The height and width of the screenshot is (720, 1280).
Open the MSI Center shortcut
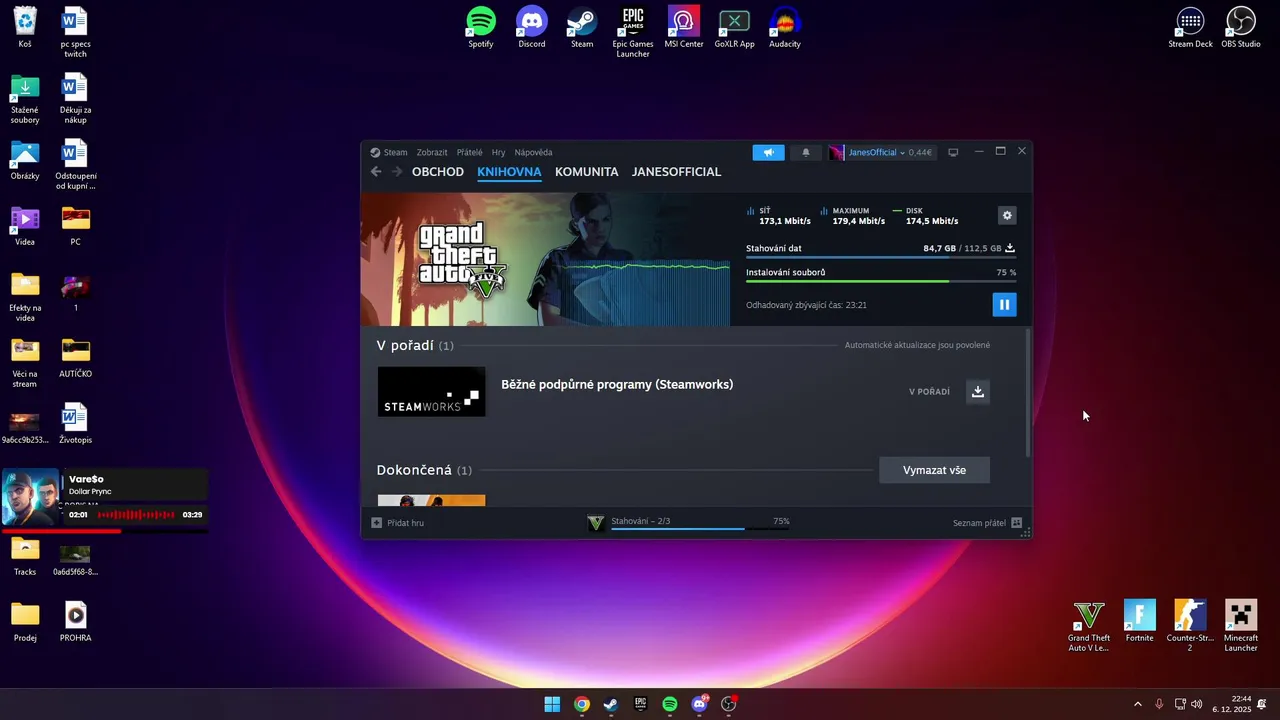tap(684, 28)
